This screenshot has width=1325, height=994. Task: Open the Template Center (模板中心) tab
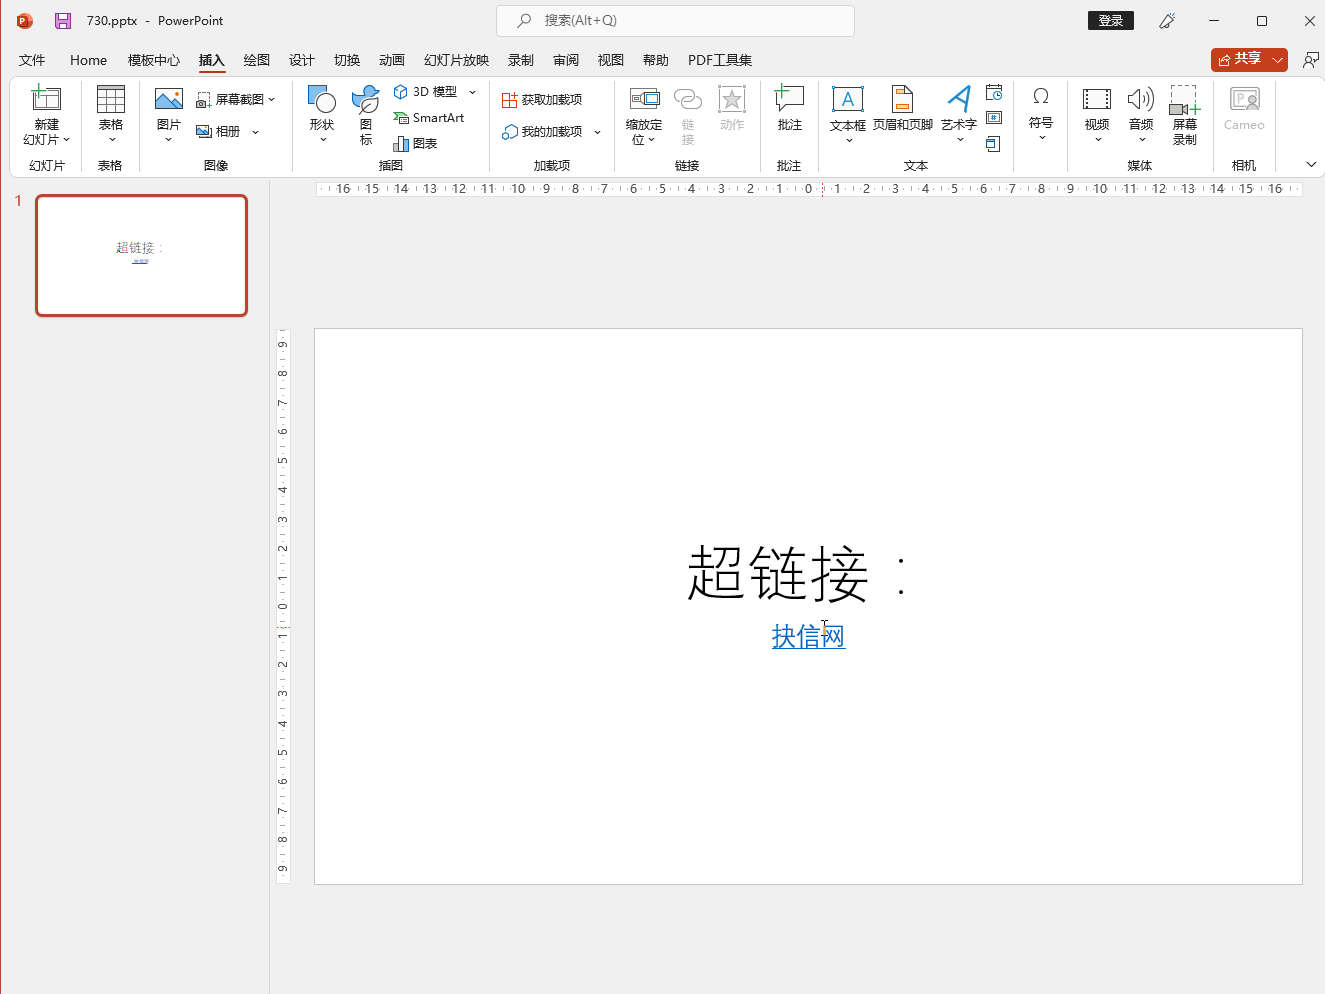154,60
